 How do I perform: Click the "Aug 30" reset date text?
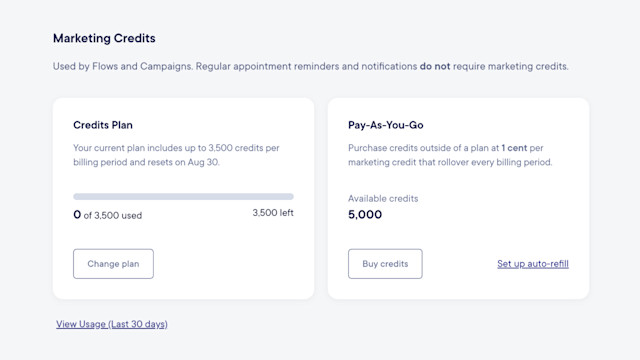pyautogui.click(x=203, y=162)
